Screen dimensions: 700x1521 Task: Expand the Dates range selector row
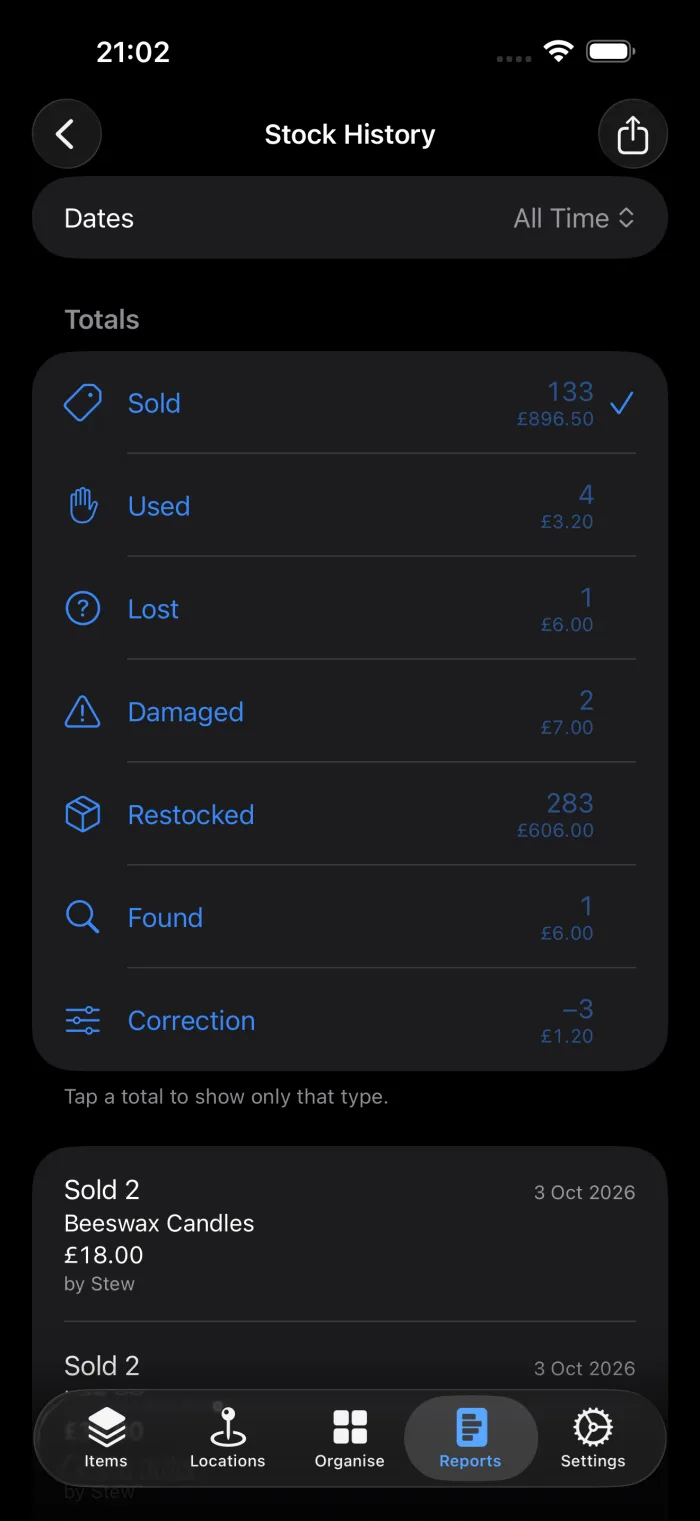(x=350, y=218)
